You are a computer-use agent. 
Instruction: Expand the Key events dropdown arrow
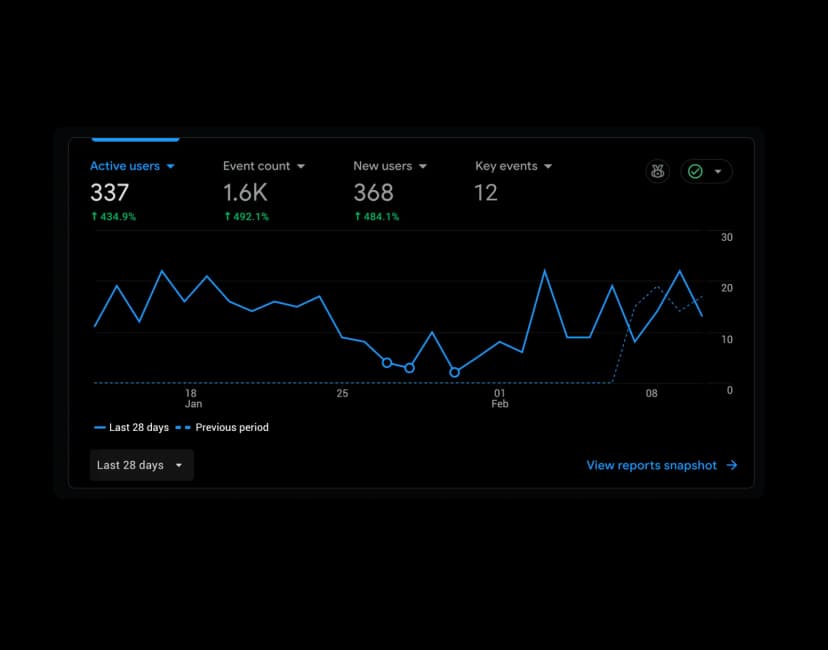tap(548, 166)
